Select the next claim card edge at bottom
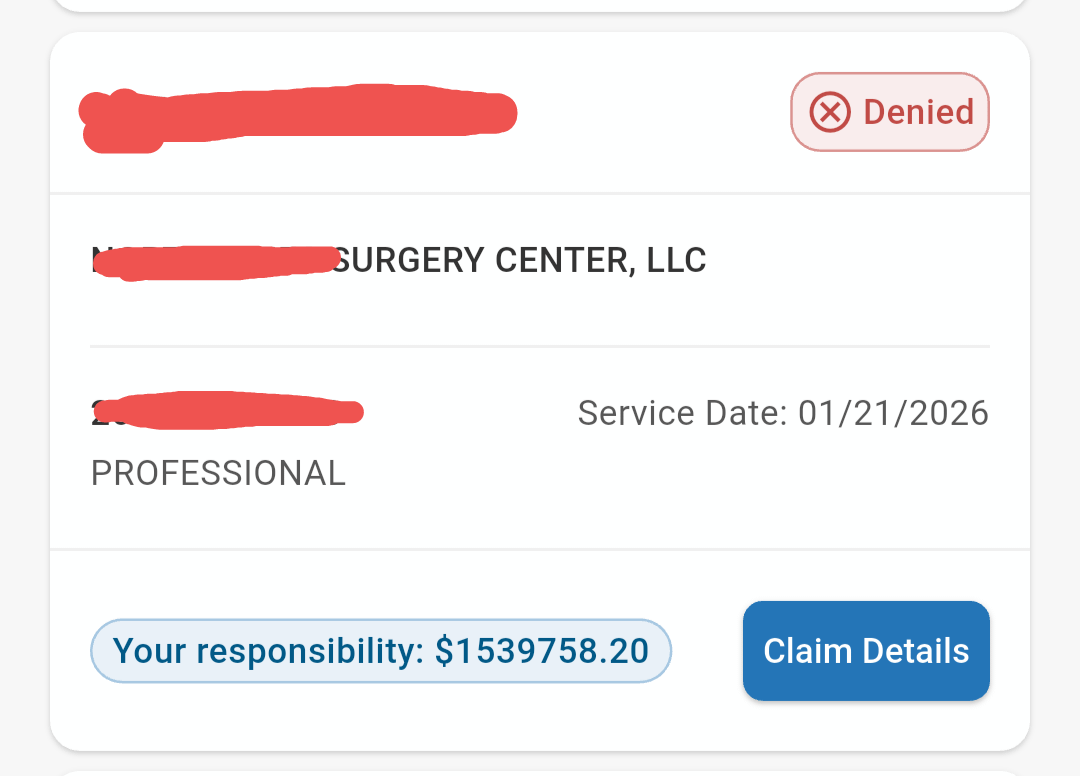This screenshot has width=1080, height=776. coord(540,772)
